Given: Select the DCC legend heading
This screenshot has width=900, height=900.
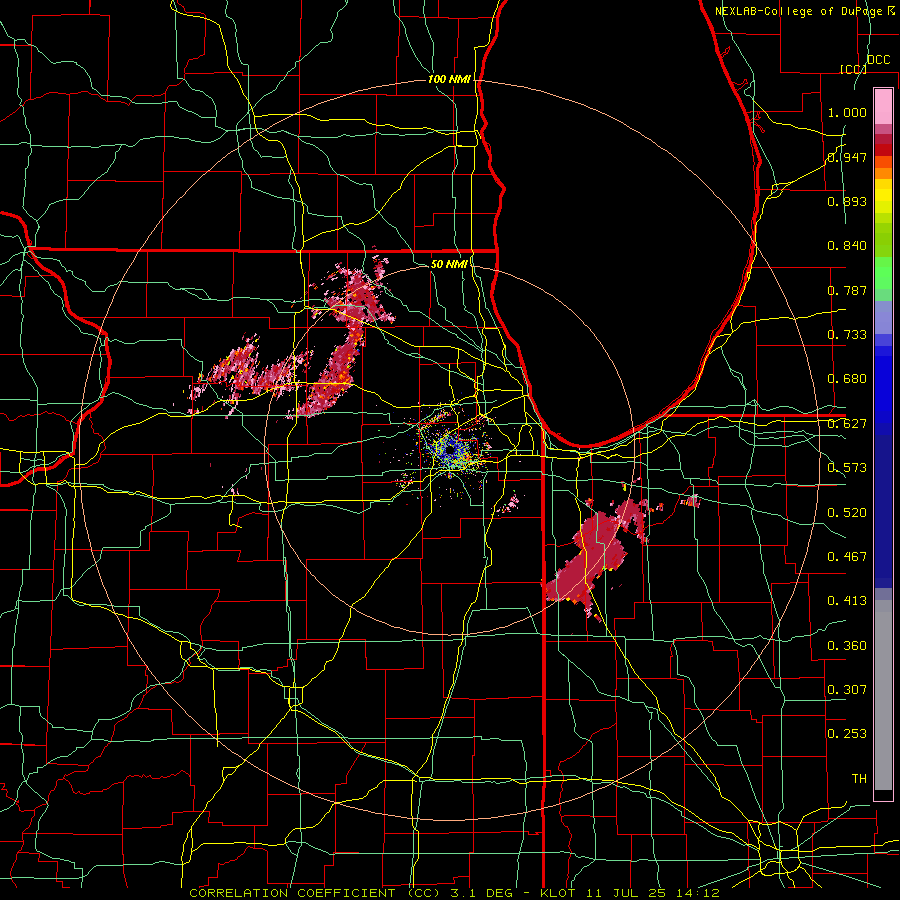Looking at the screenshot, I should (878, 60).
